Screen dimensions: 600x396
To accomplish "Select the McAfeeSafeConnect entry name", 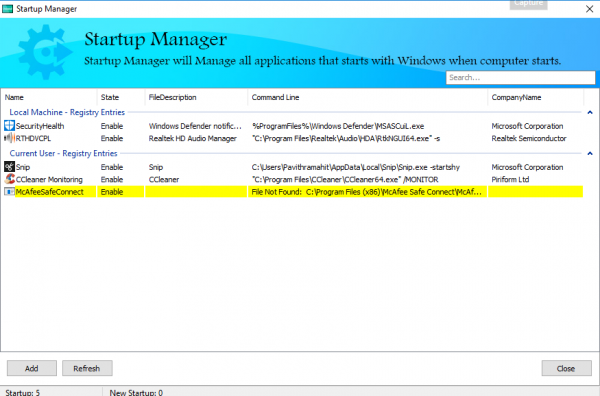I will [49, 192].
